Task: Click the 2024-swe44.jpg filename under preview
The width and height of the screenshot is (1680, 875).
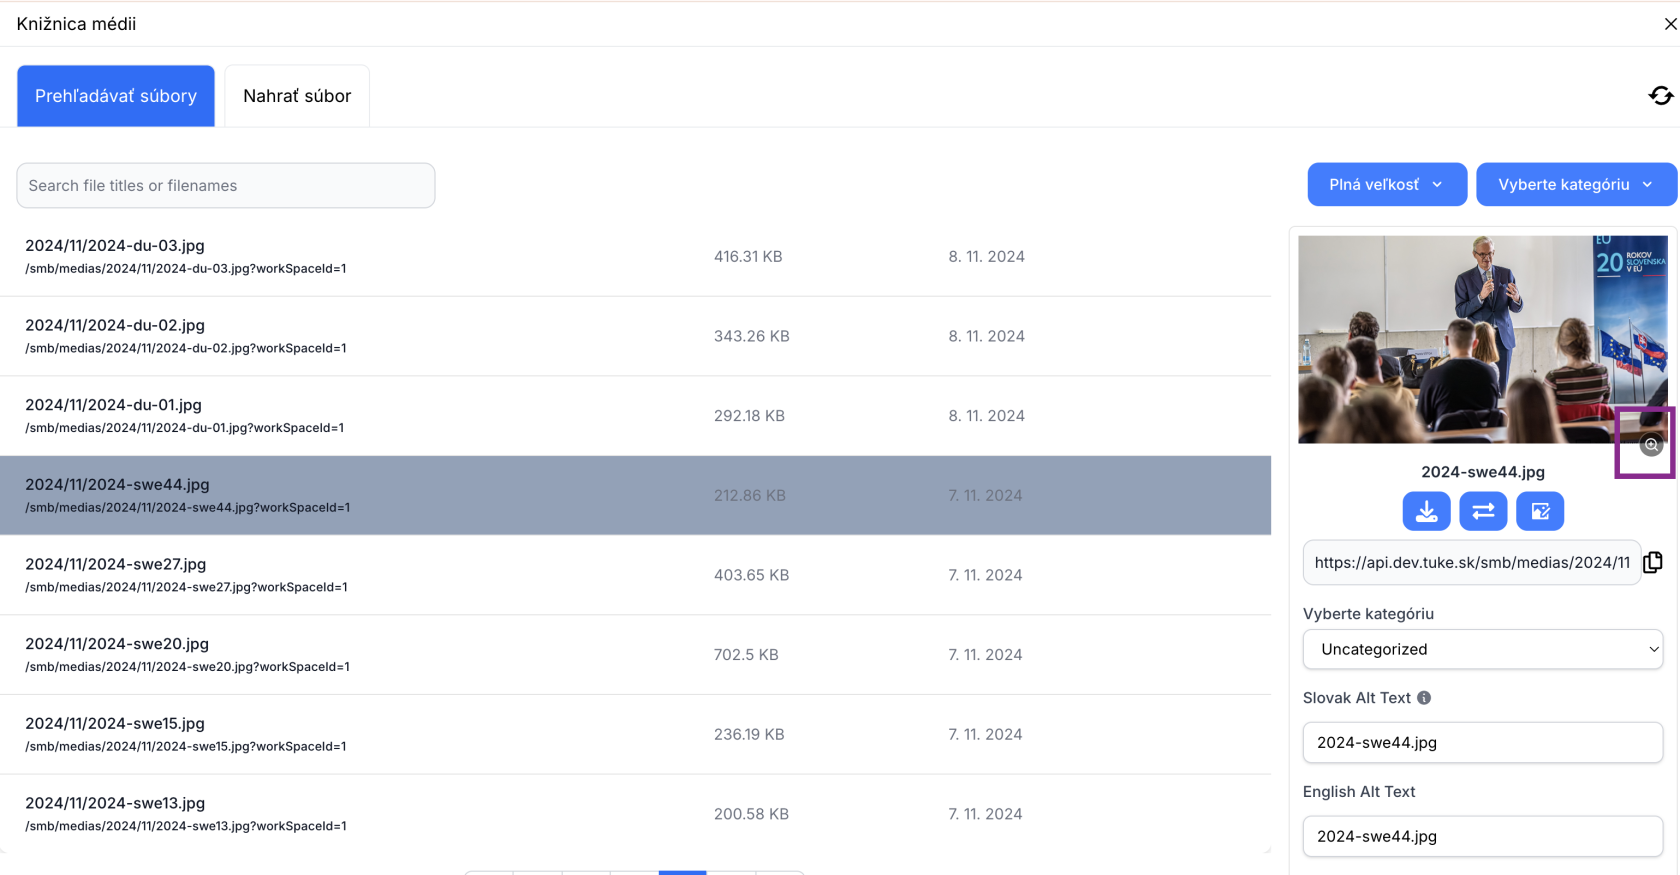Action: point(1483,472)
